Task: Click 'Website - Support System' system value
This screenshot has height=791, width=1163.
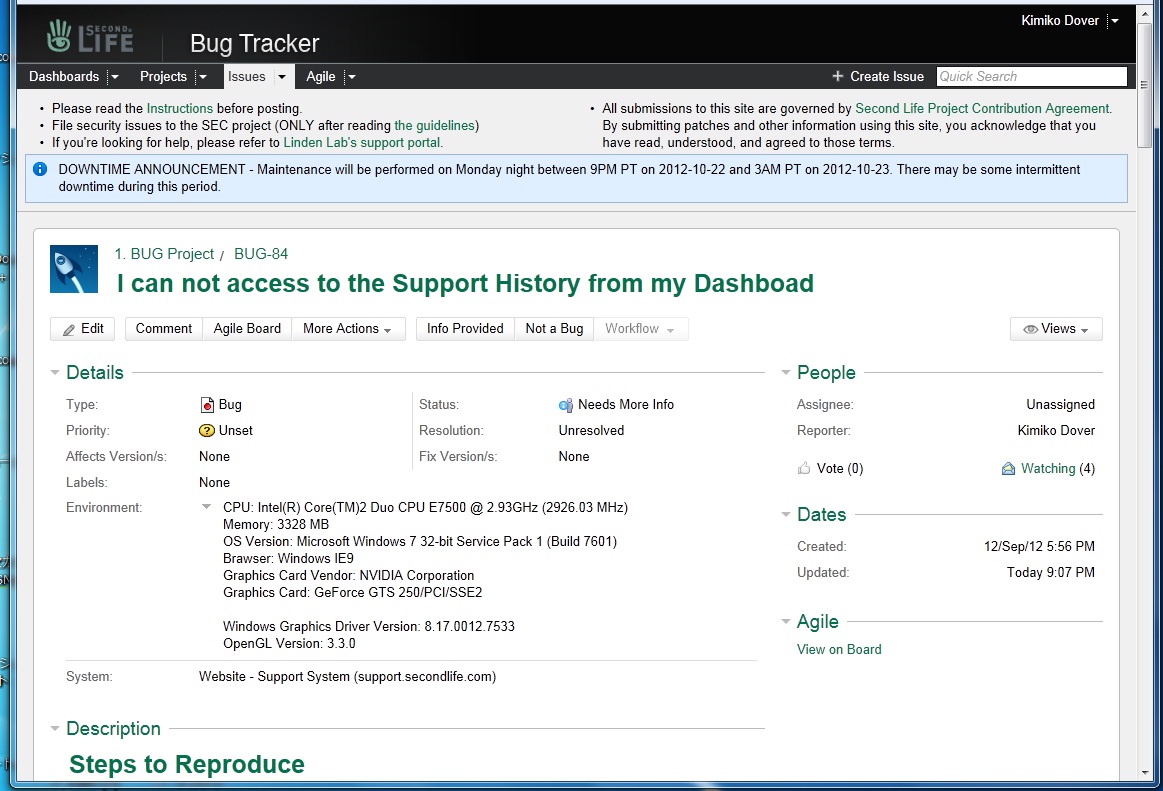Action: pyautogui.click(x=347, y=677)
